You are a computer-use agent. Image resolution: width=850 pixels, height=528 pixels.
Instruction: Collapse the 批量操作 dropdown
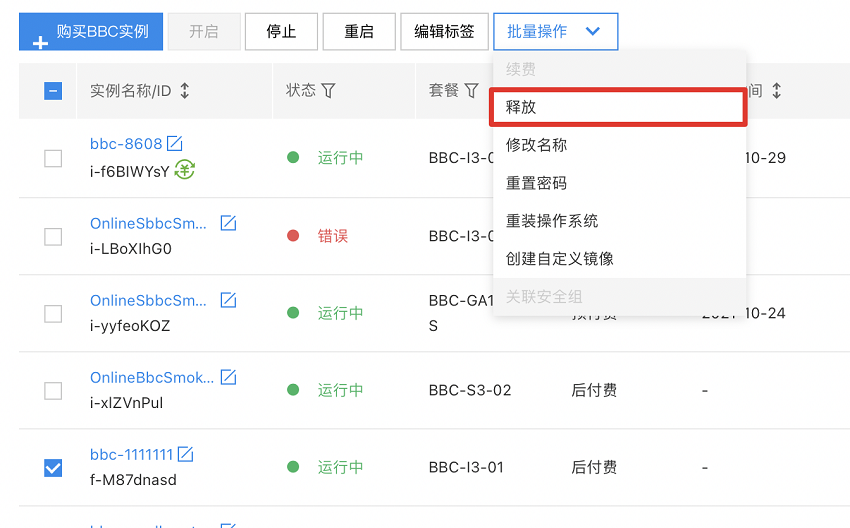coord(555,32)
